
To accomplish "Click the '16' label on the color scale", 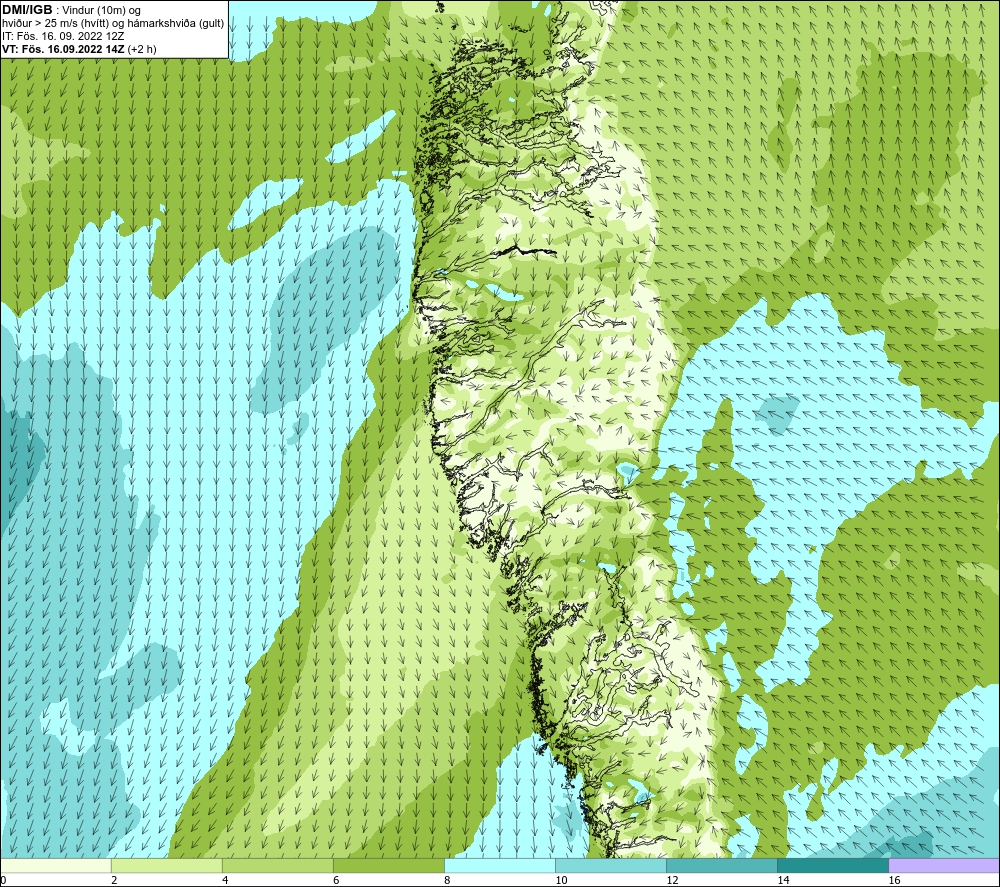I will click(894, 880).
